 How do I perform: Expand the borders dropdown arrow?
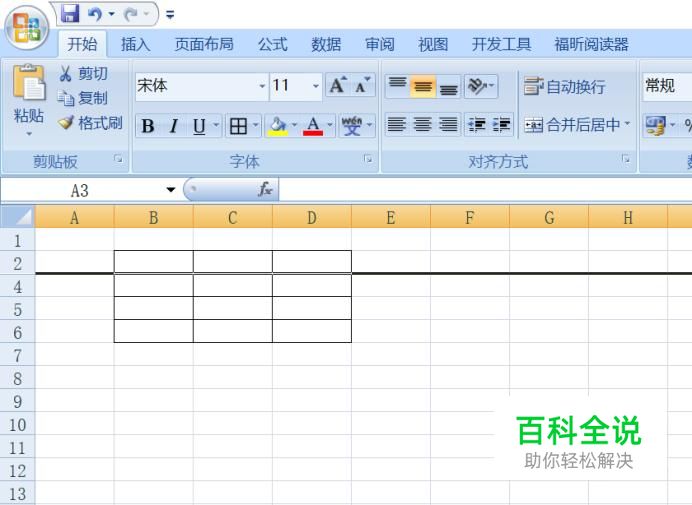point(256,125)
